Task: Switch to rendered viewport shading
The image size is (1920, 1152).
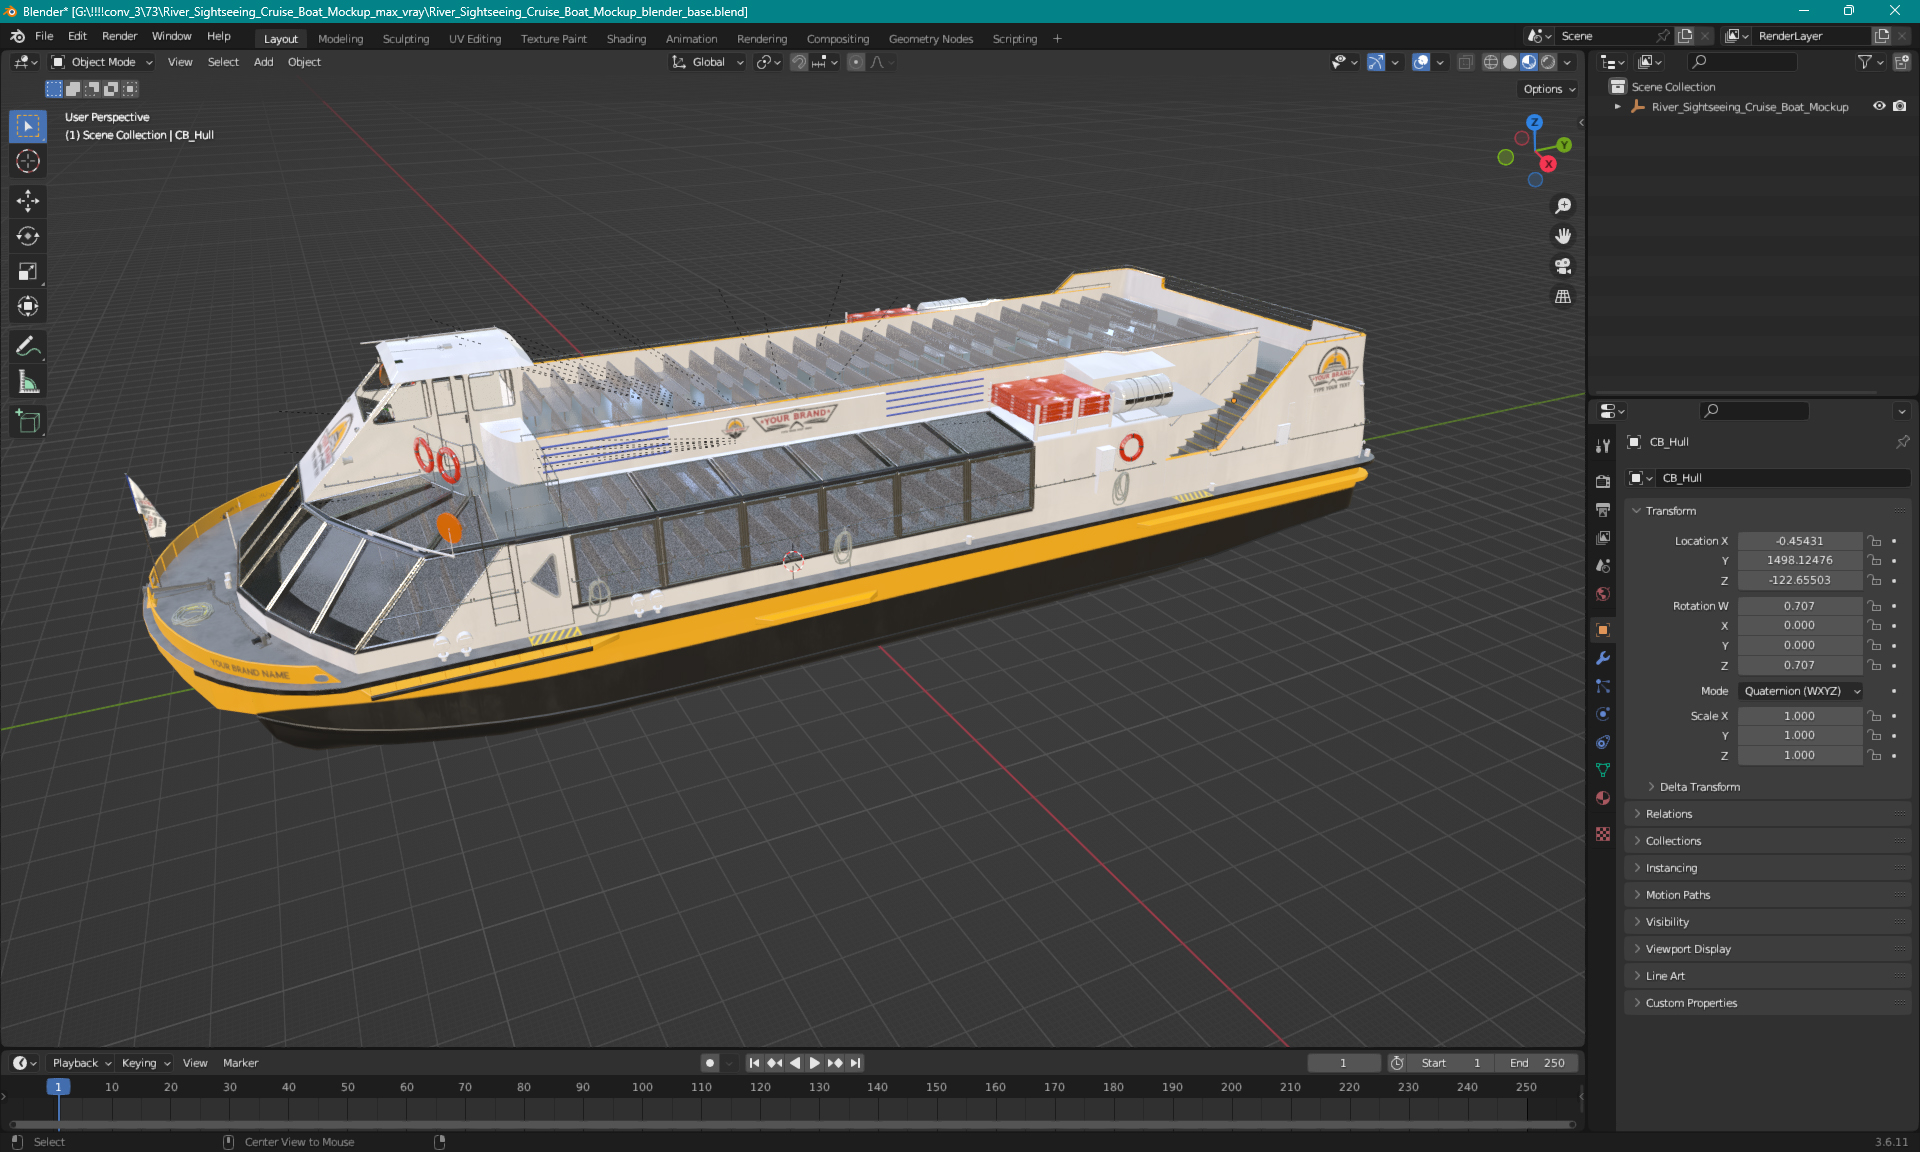Action: click(x=1548, y=62)
